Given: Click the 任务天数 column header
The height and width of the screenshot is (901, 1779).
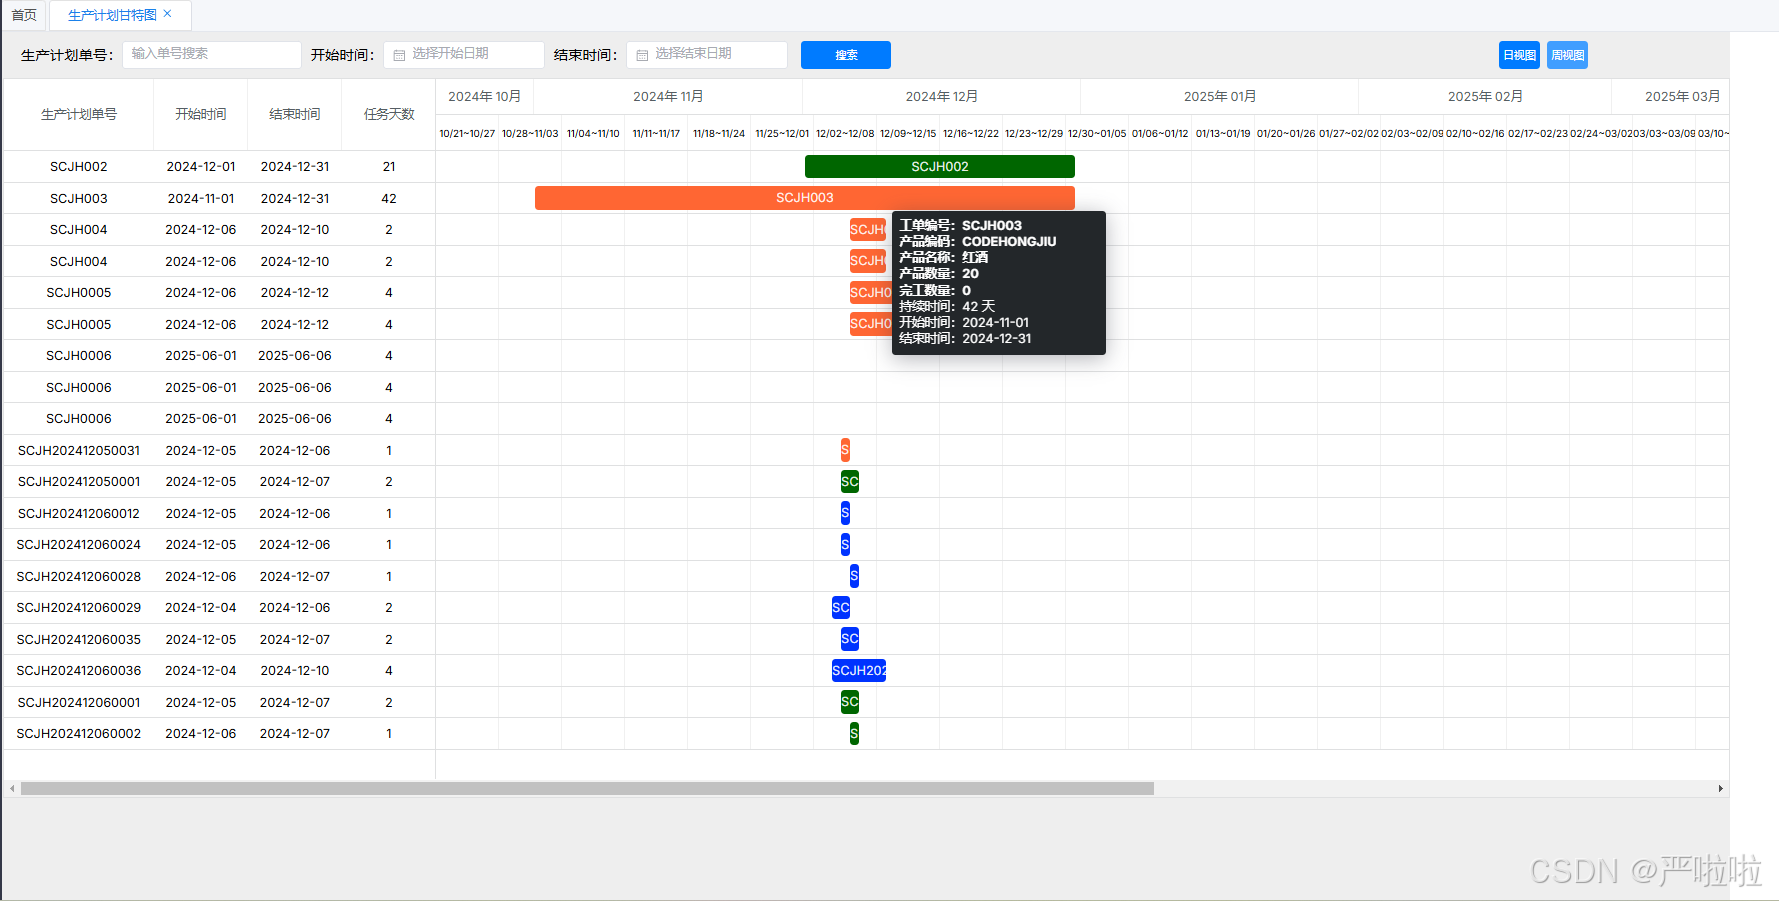Looking at the screenshot, I should (389, 115).
